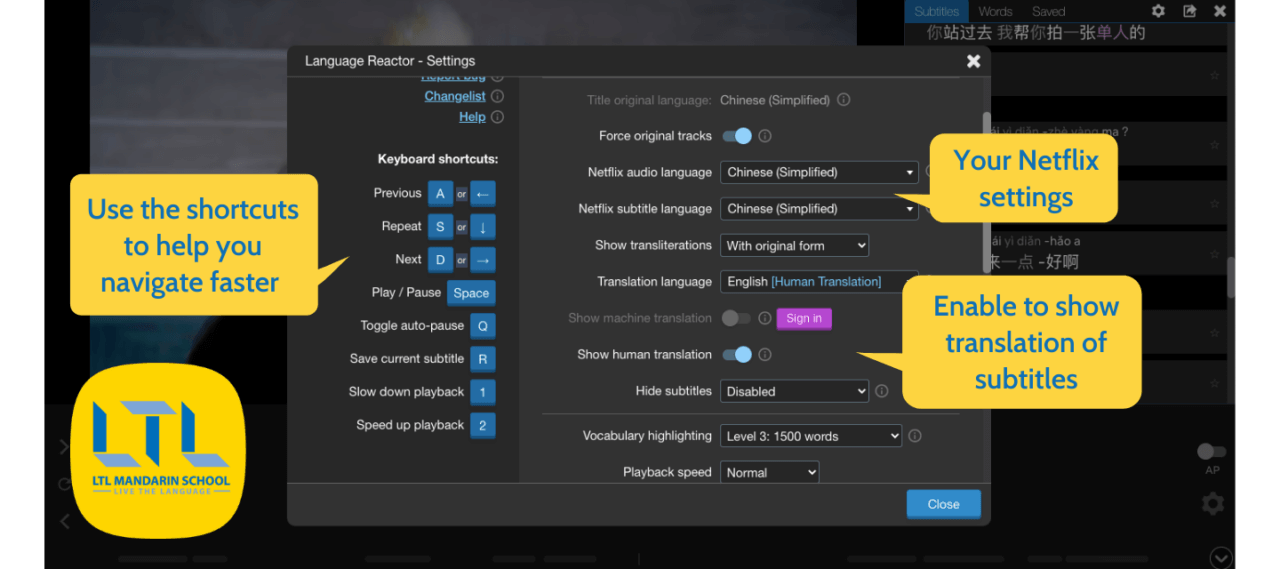The height and width of the screenshot is (569, 1280).
Task: Click info icon beside machine translation toggle
Action: 765,318
